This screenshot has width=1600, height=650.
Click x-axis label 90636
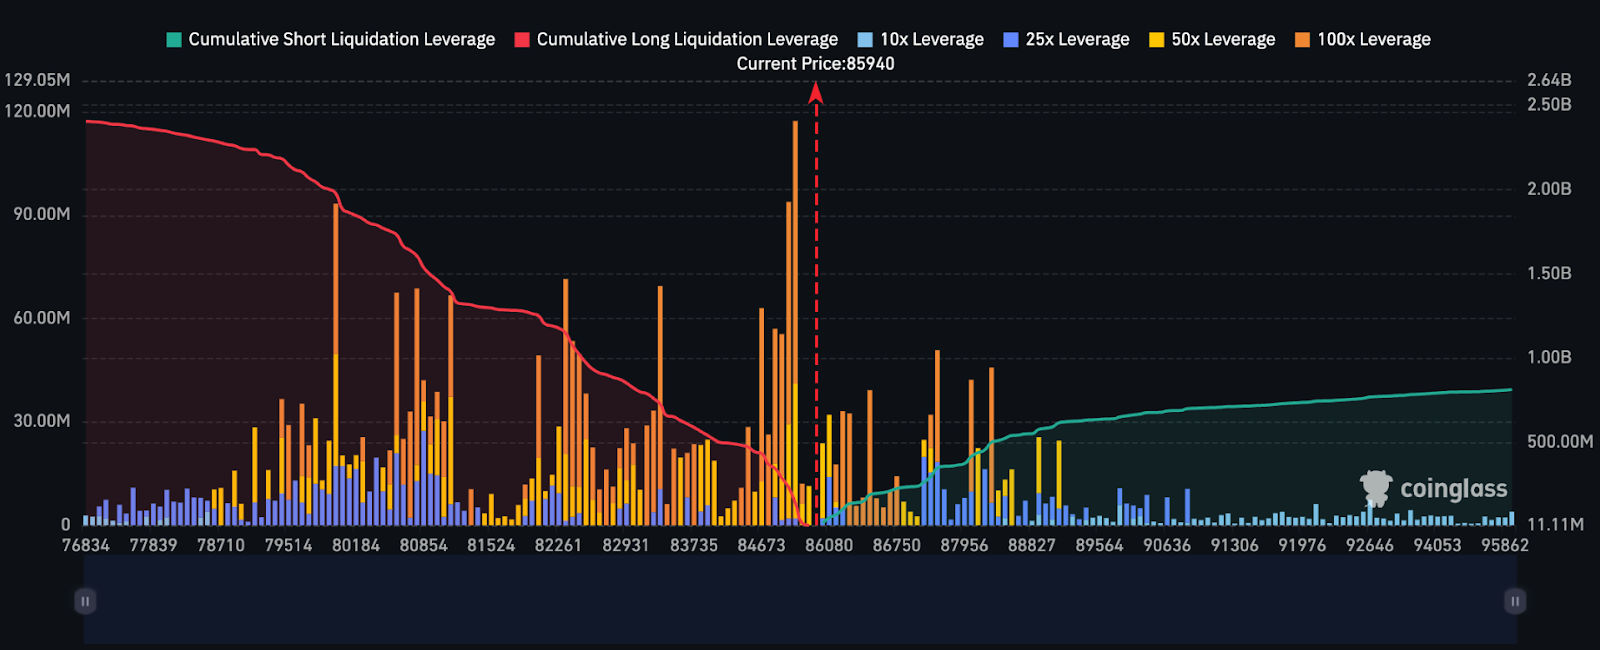(1167, 545)
